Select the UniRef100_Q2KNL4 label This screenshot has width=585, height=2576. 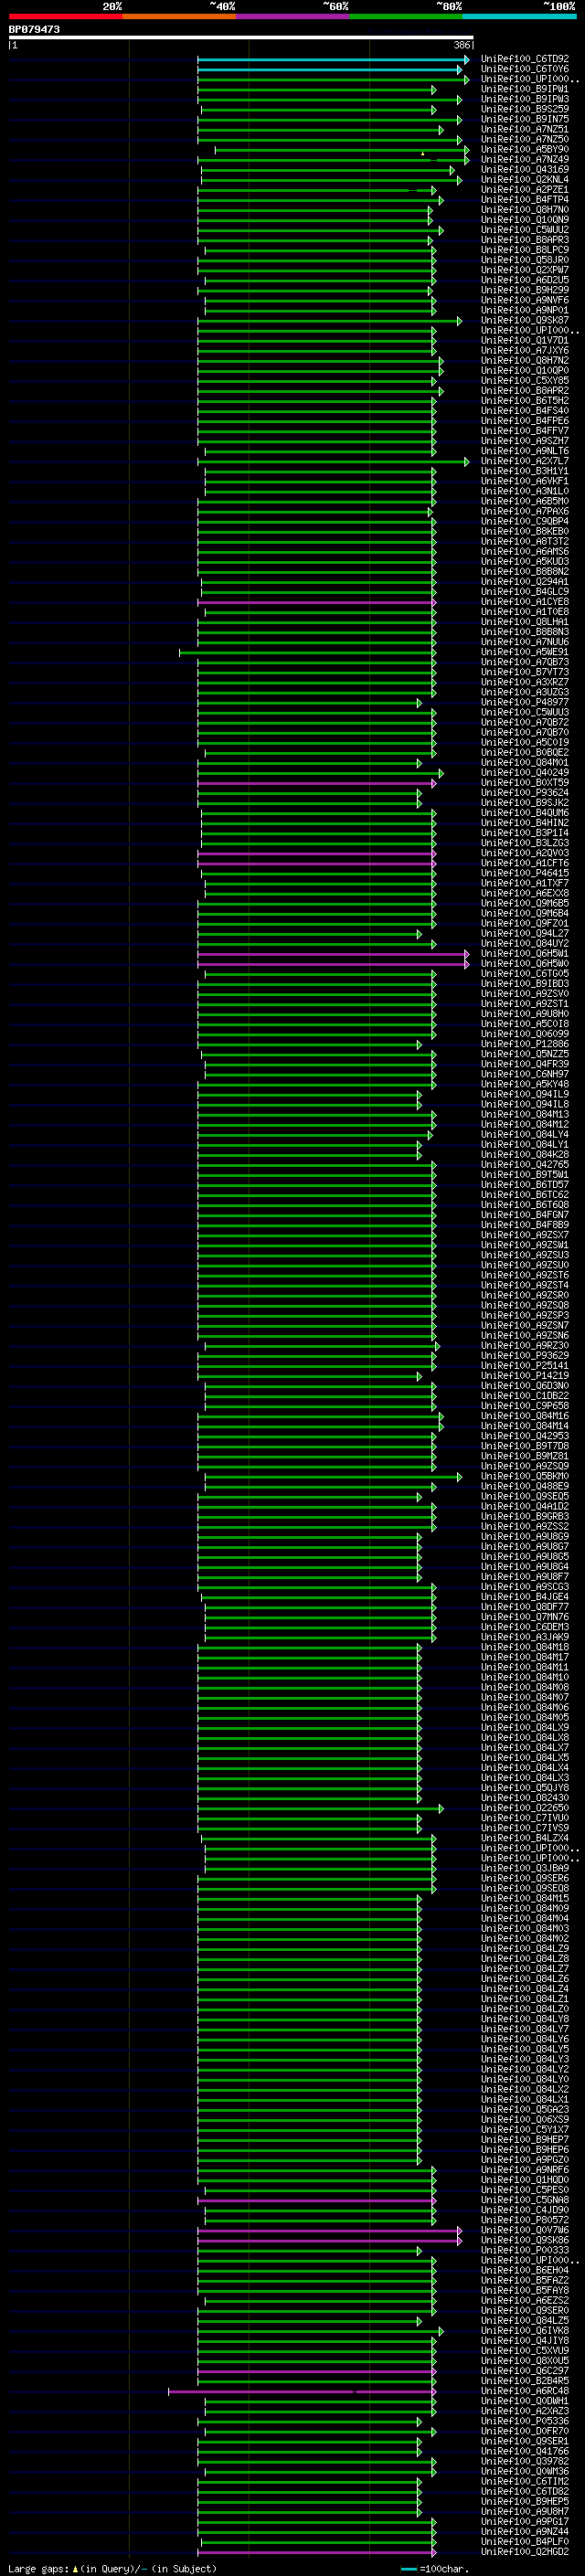pos(525,179)
